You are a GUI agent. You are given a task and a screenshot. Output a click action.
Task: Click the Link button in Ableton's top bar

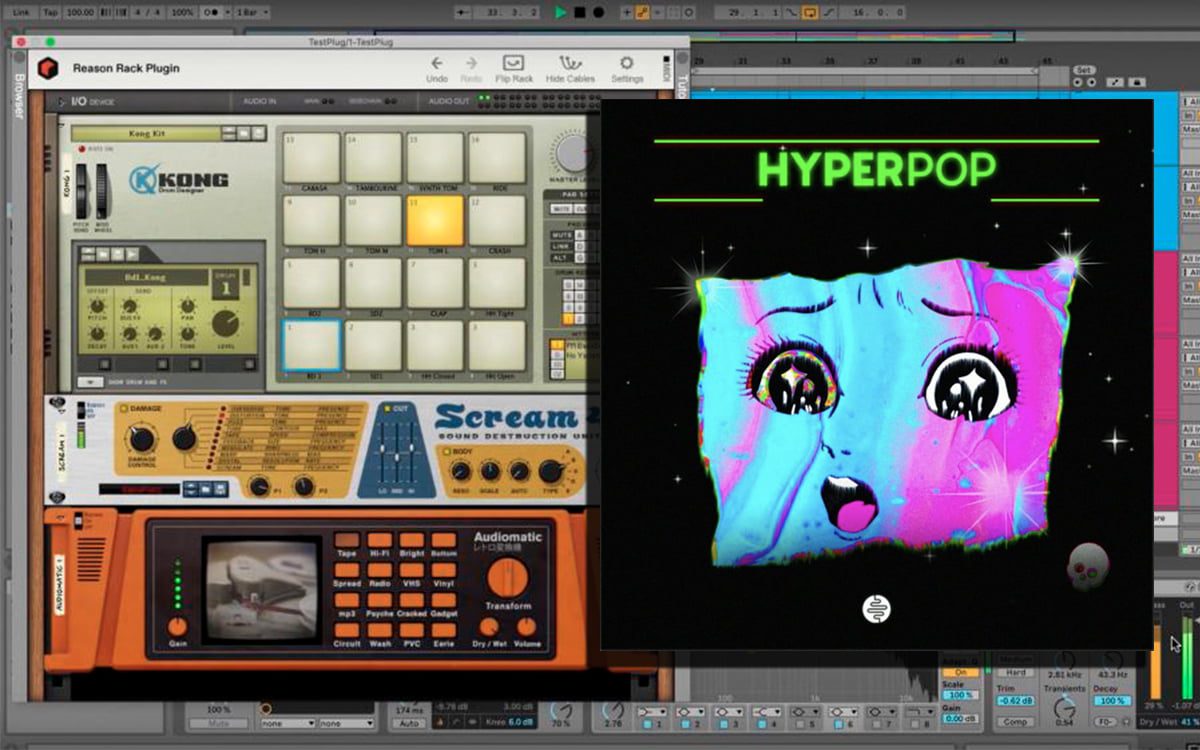point(21,12)
